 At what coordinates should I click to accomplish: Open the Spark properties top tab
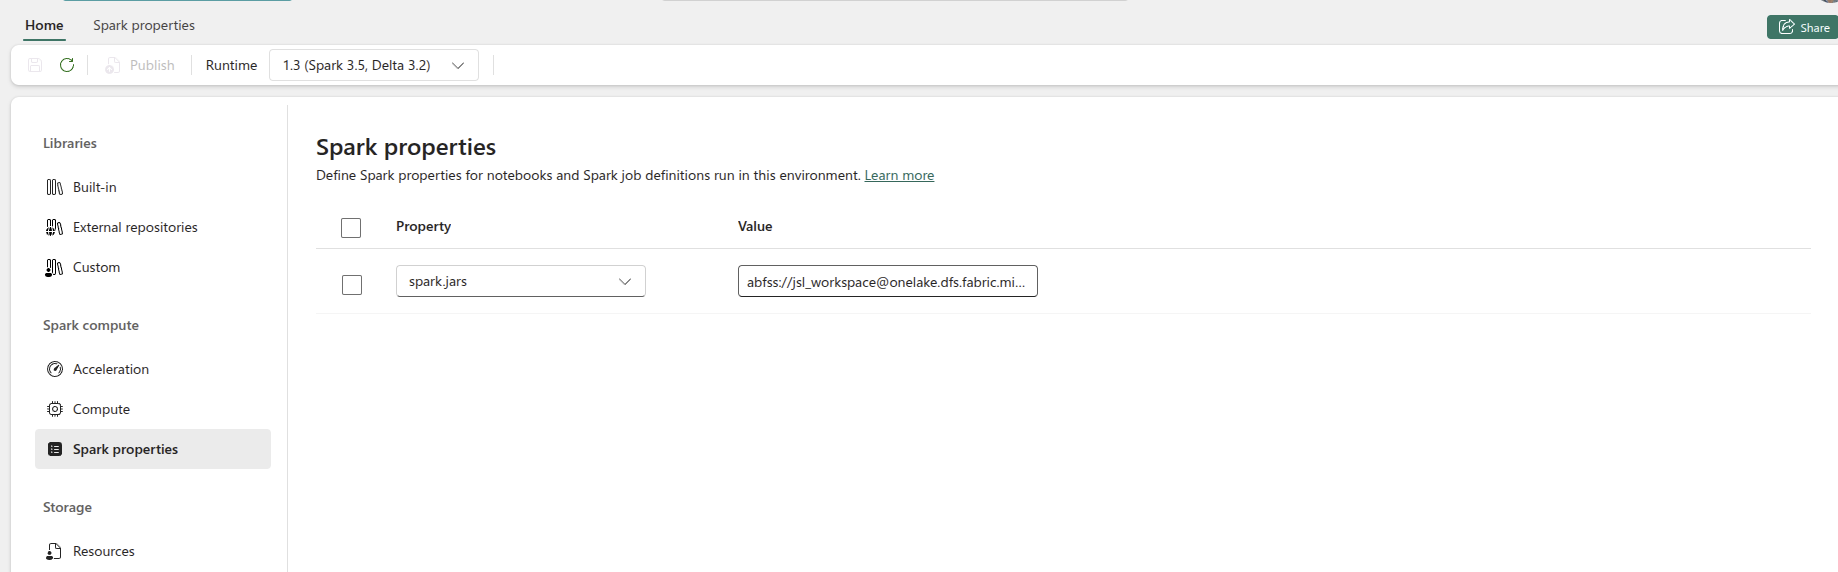tap(144, 25)
